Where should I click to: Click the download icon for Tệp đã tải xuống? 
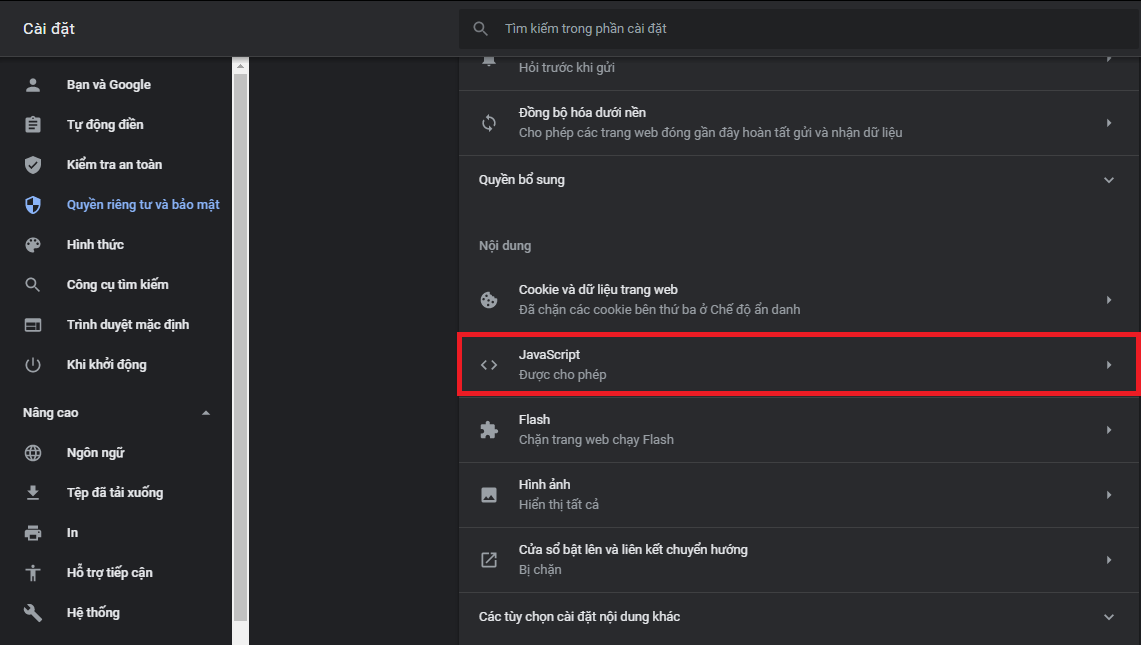tap(33, 493)
